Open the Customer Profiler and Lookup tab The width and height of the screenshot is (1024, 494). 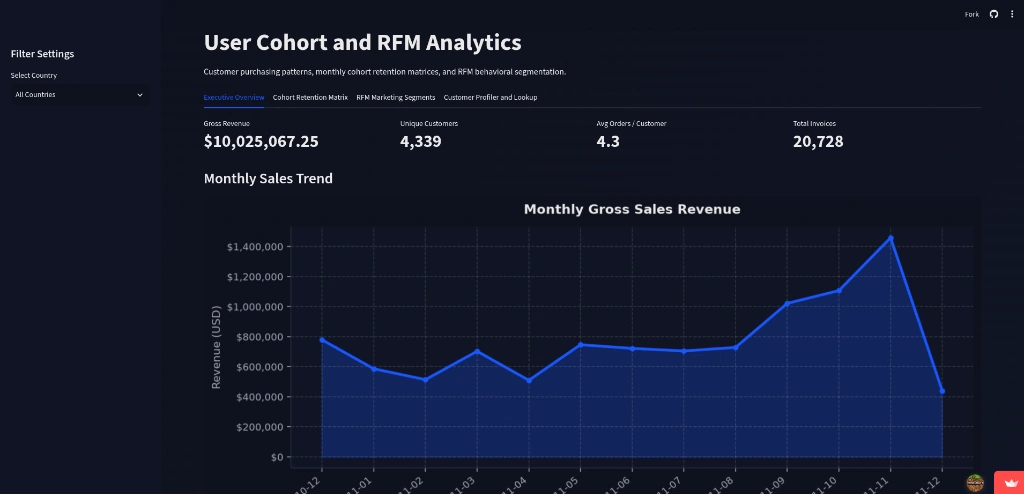(x=490, y=97)
